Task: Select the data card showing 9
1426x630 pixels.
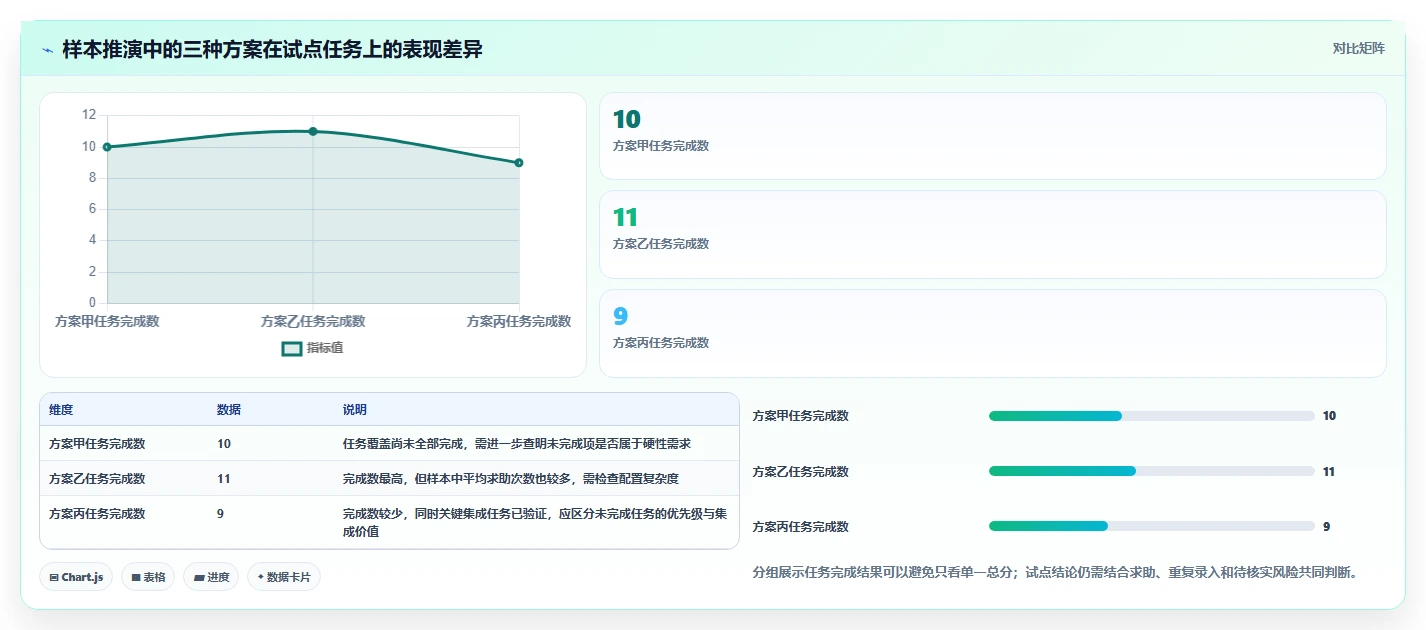Action: [x=993, y=333]
